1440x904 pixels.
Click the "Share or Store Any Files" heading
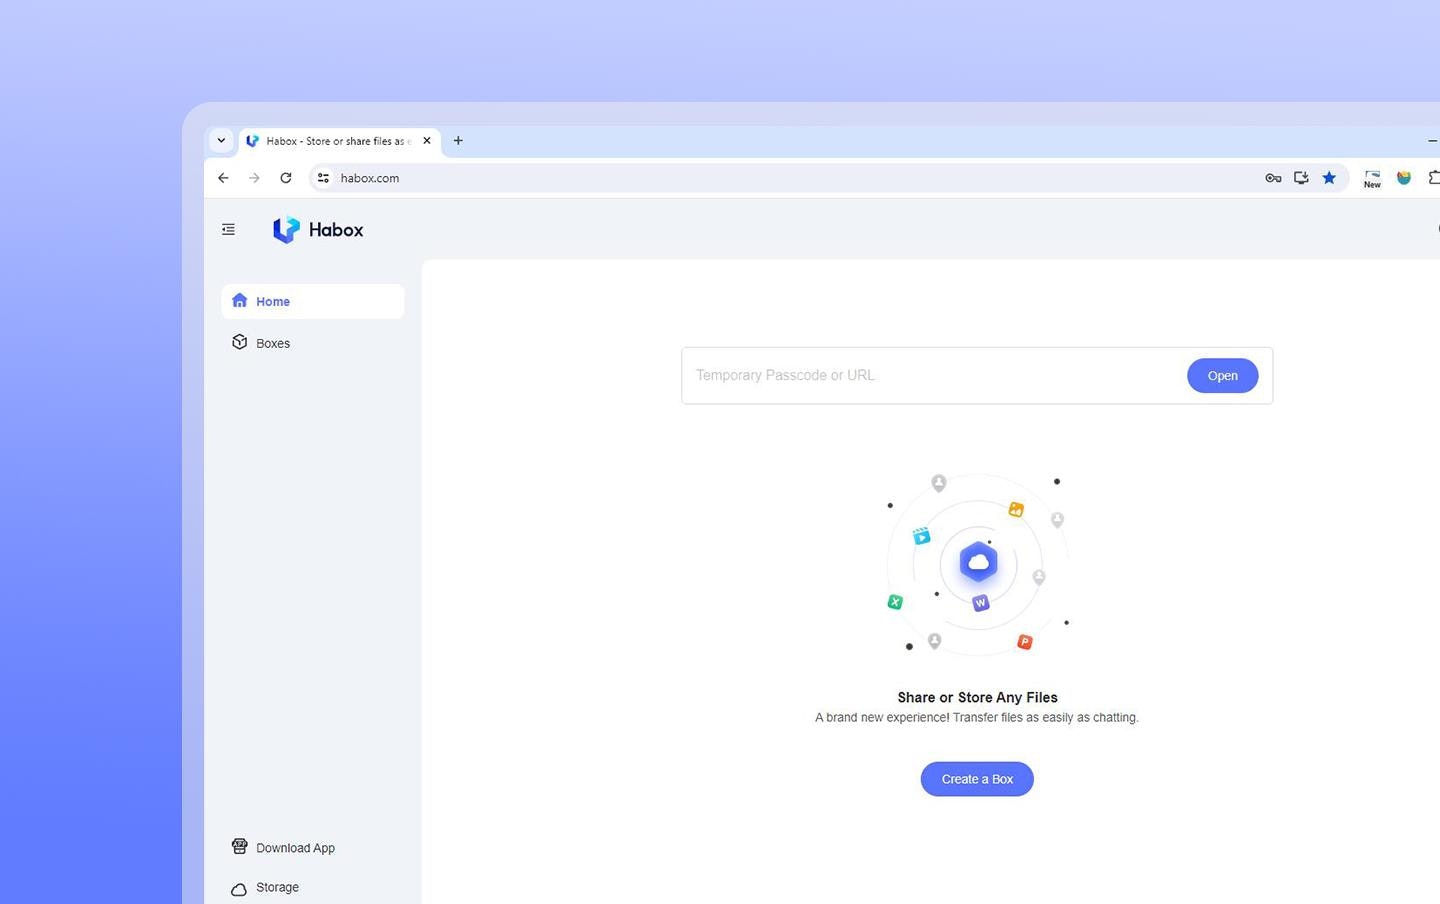click(977, 697)
